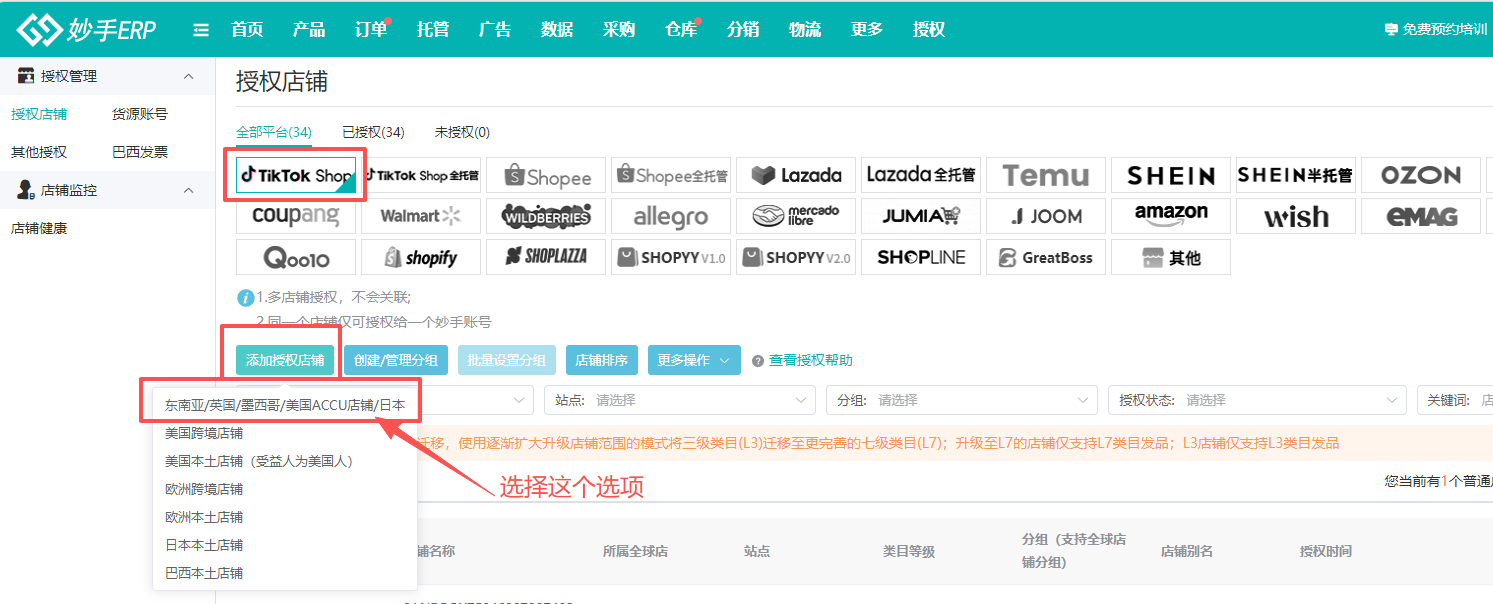Click the 添加授权店铺 button
Image resolution: width=1493 pixels, height=604 pixels.
pos(285,360)
